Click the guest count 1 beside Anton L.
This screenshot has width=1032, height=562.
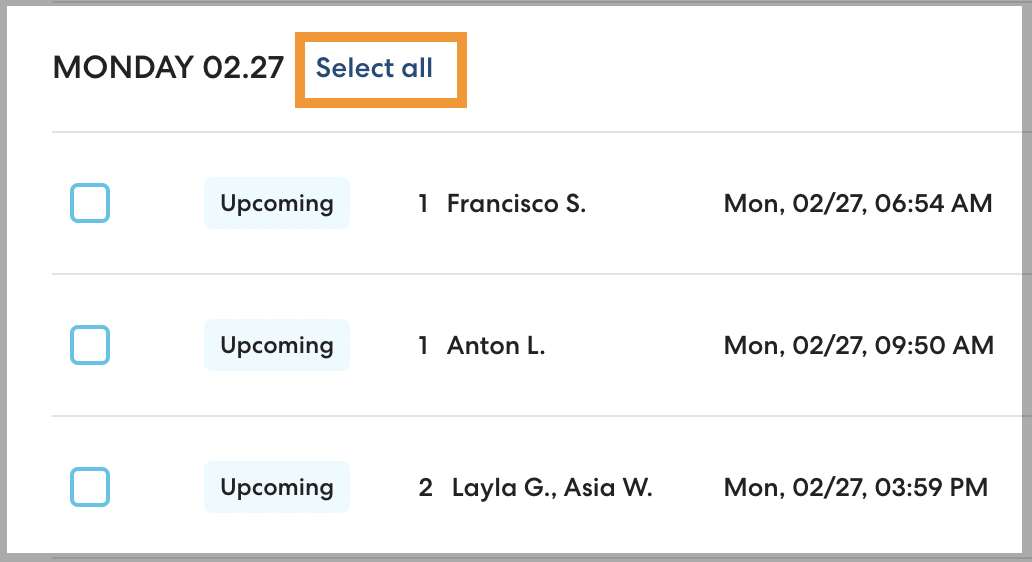click(424, 346)
